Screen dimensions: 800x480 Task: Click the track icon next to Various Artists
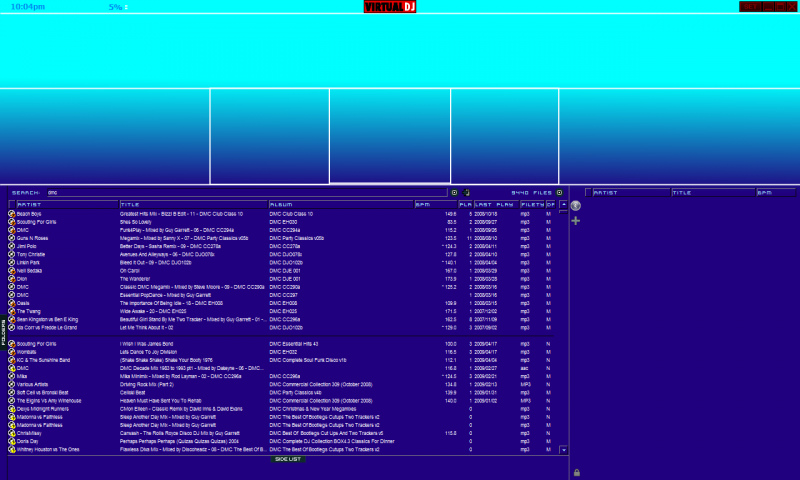click(x=11, y=385)
